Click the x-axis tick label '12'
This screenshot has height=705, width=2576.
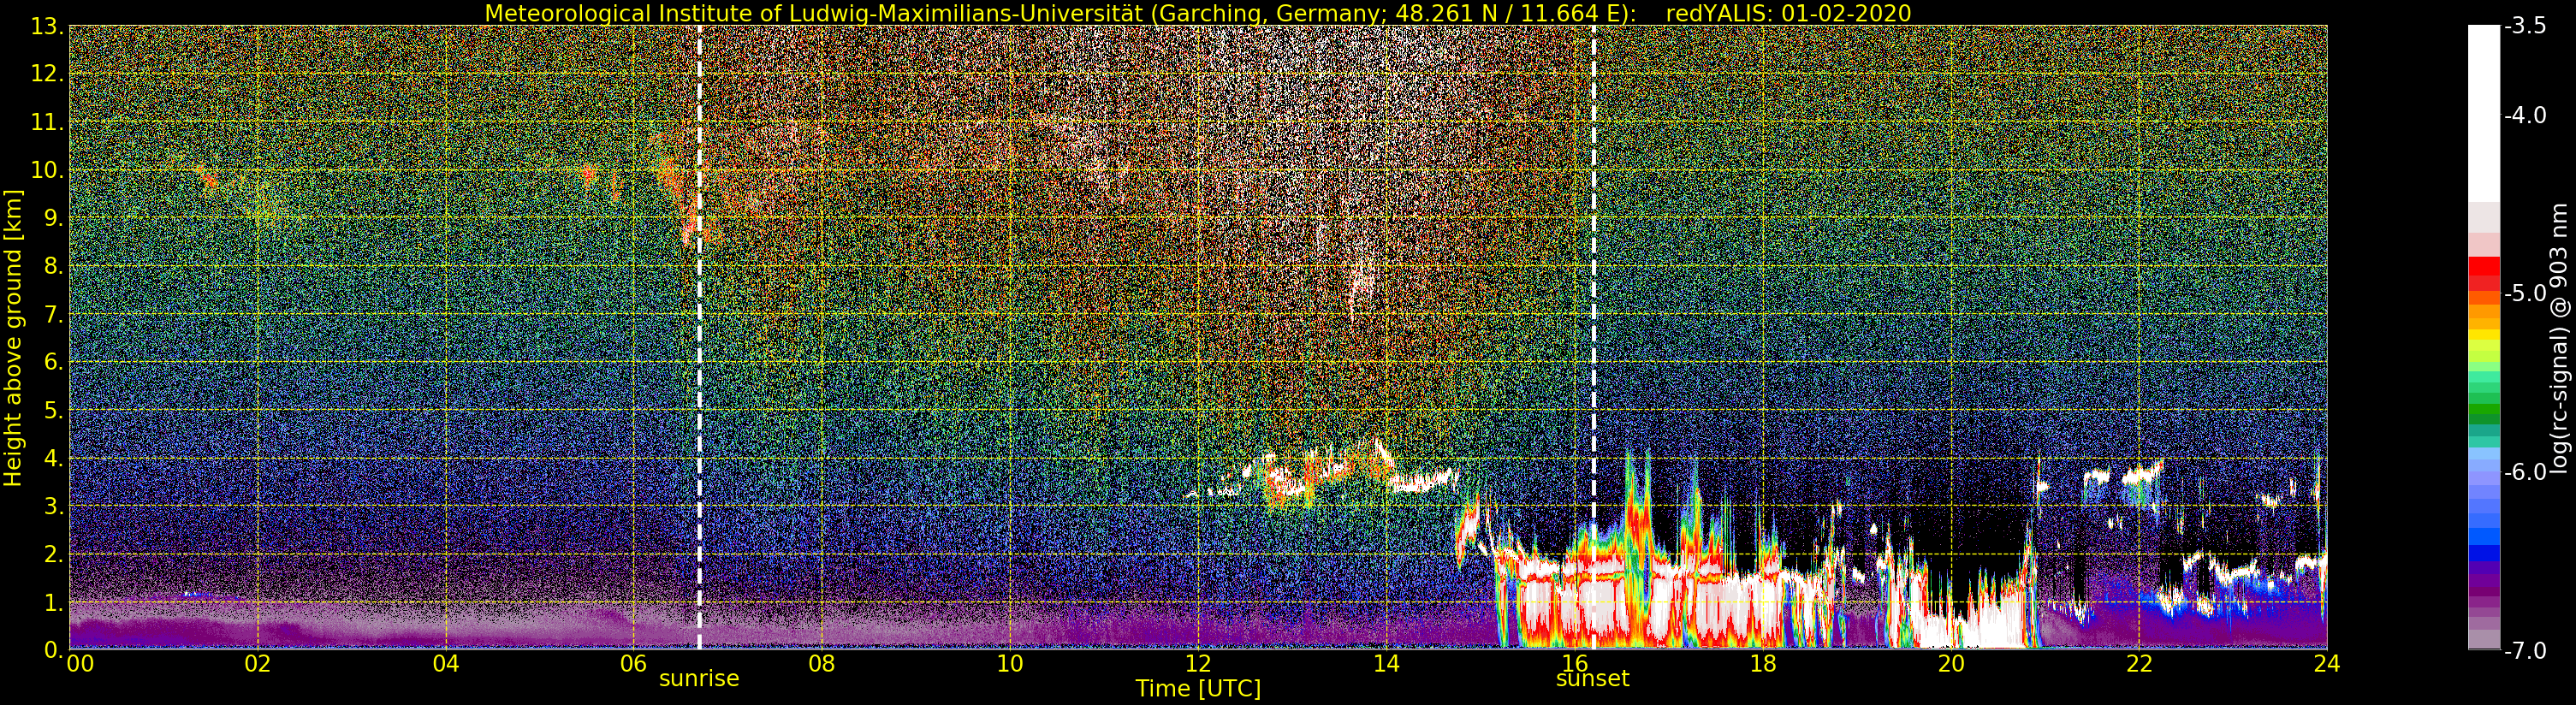1198,664
